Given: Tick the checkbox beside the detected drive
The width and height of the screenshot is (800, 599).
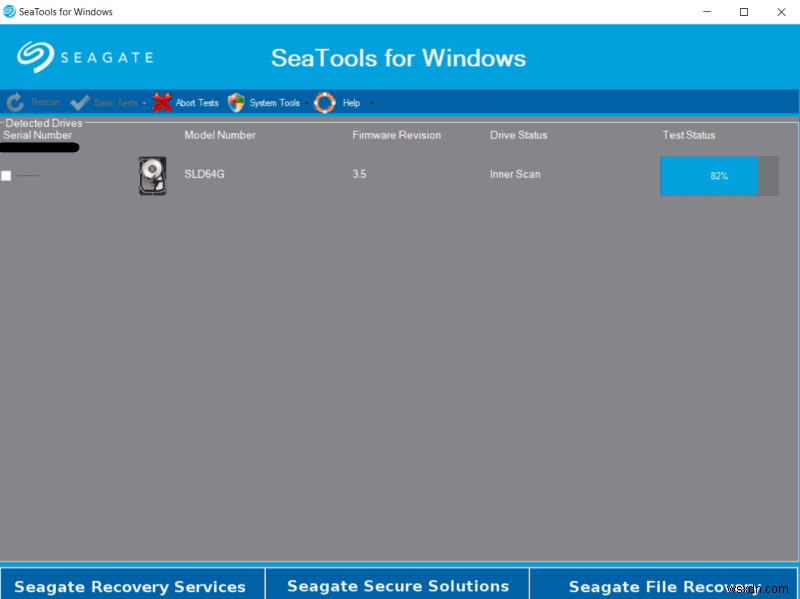Looking at the screenshot, I should tap(6, 176).
